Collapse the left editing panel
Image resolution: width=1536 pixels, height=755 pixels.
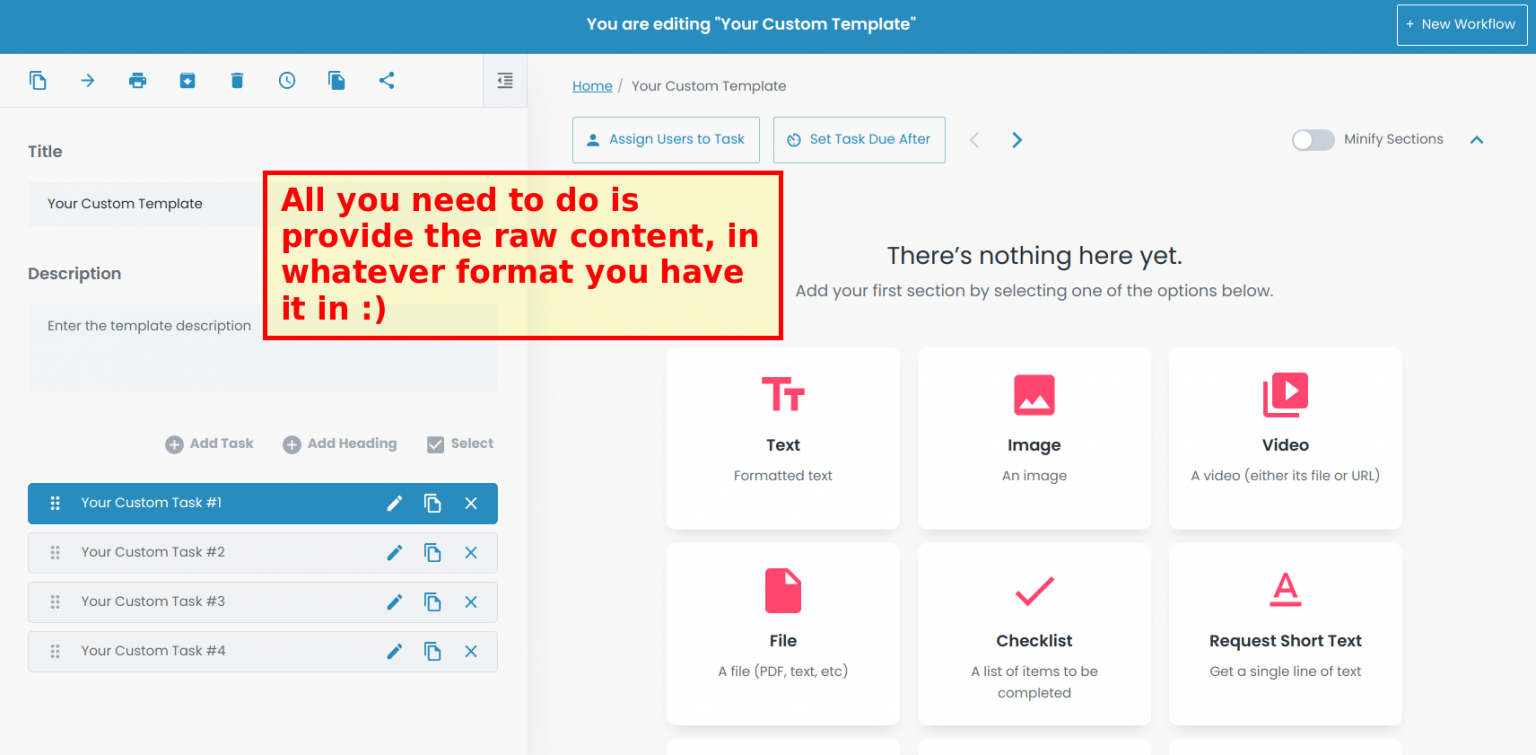pos(504,80)
